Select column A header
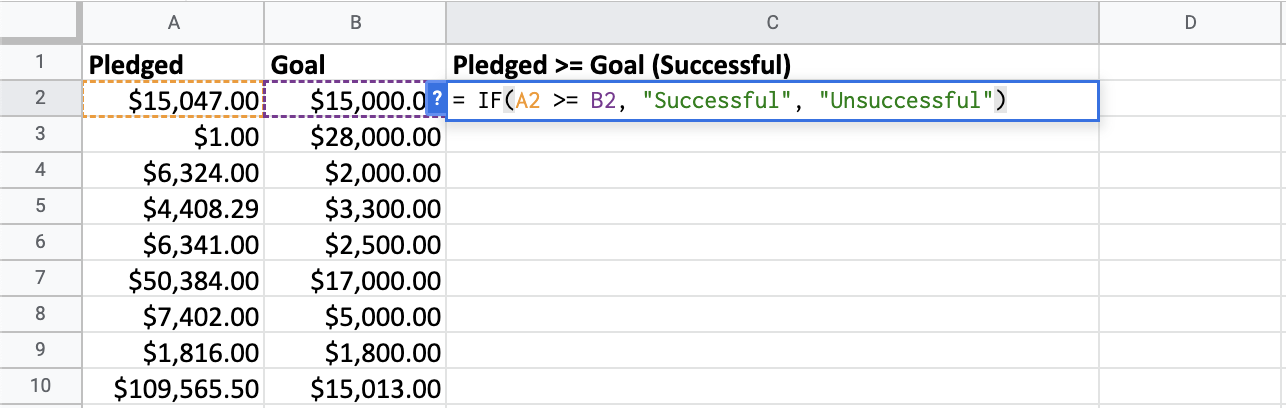This screenshot has width=1286, height=408. [x=173, y=22]
